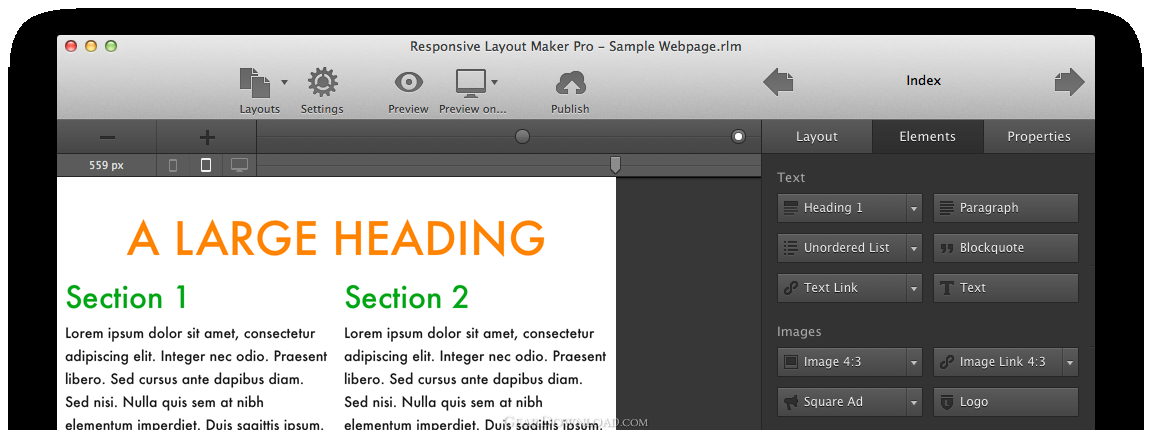
Task: Minimize window with yellow button
Action: click(x=91, y=46)
